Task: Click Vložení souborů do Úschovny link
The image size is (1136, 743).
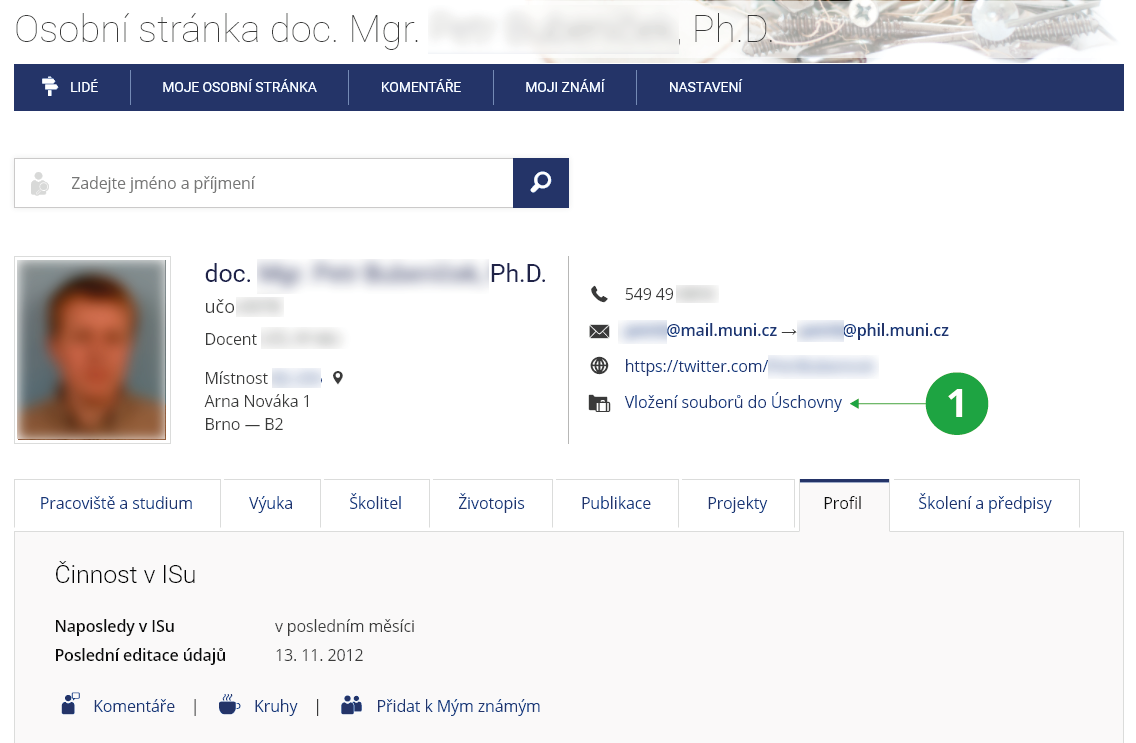Action: coord(733,403)
